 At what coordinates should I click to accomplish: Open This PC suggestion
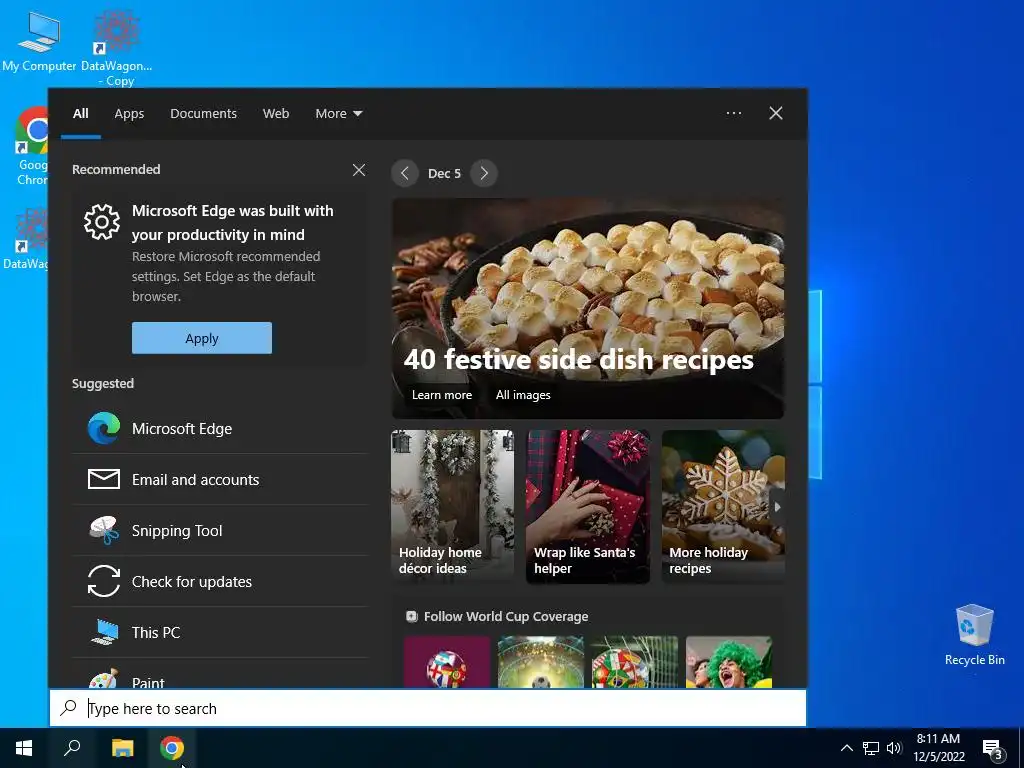click(x=219, y=632)
